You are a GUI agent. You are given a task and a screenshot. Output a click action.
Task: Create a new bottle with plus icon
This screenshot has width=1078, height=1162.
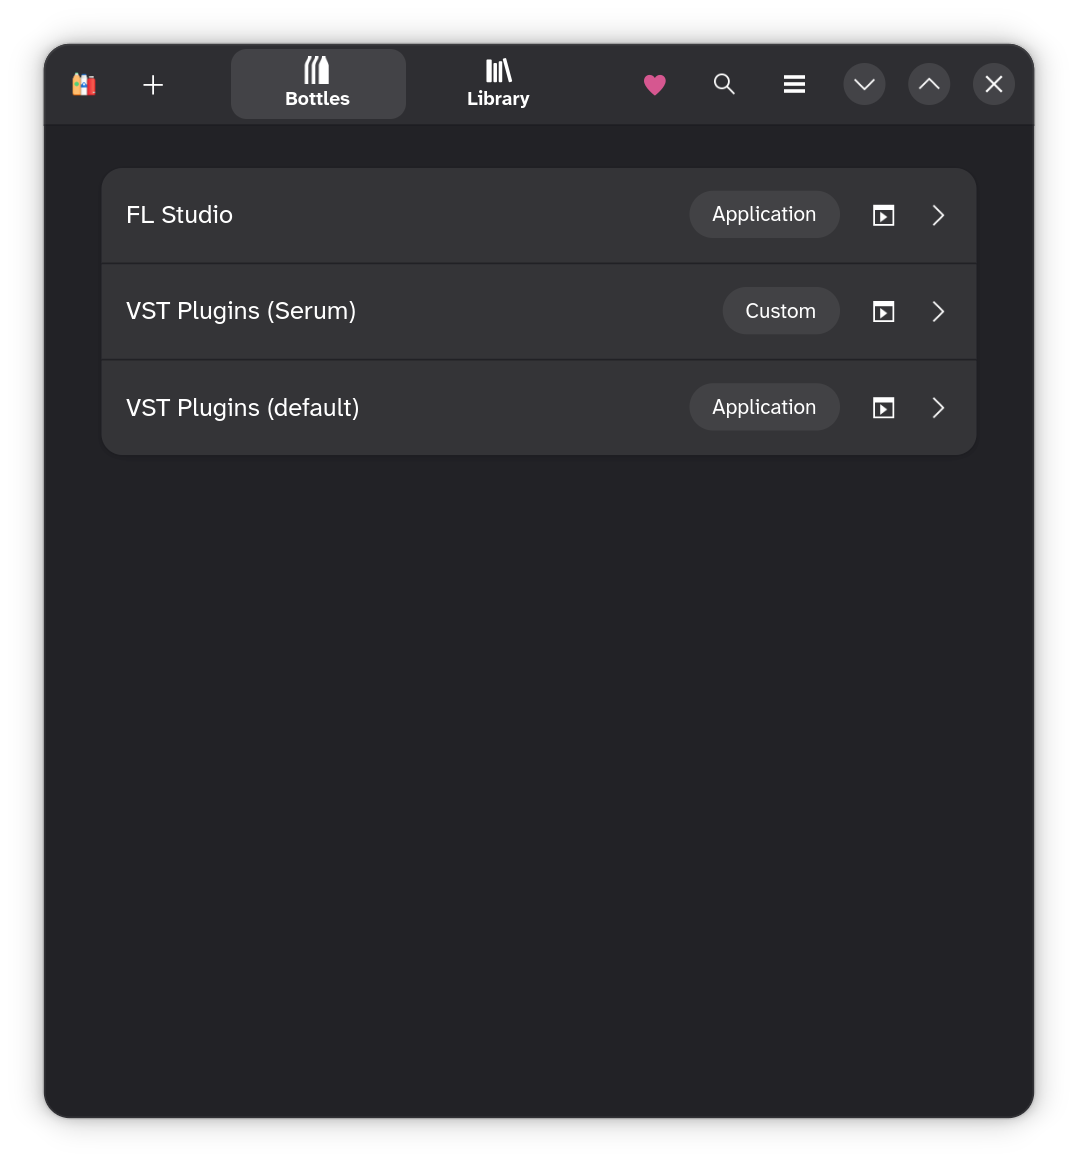[153, 85]
